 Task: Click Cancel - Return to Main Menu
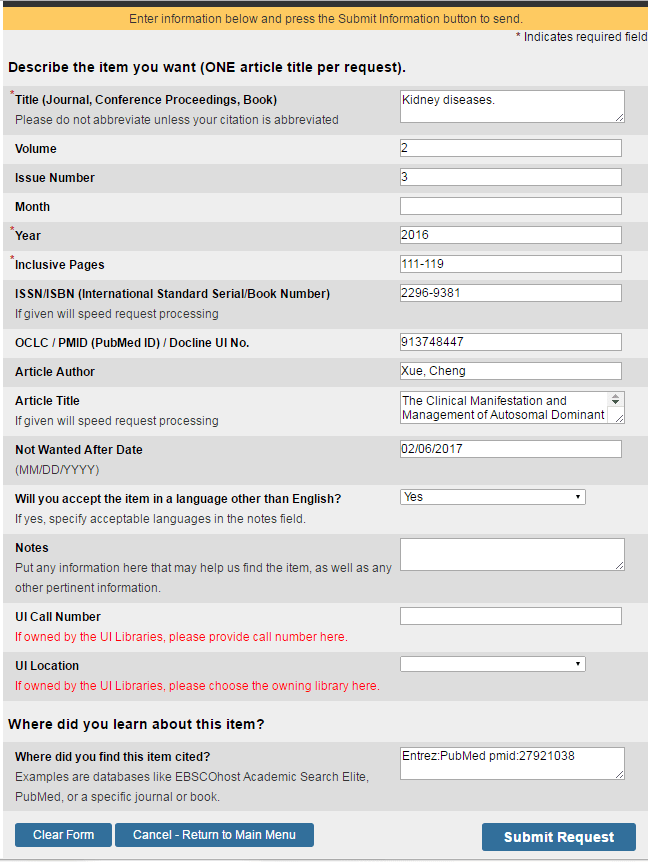pyautogui.click(x=214, y=835)
